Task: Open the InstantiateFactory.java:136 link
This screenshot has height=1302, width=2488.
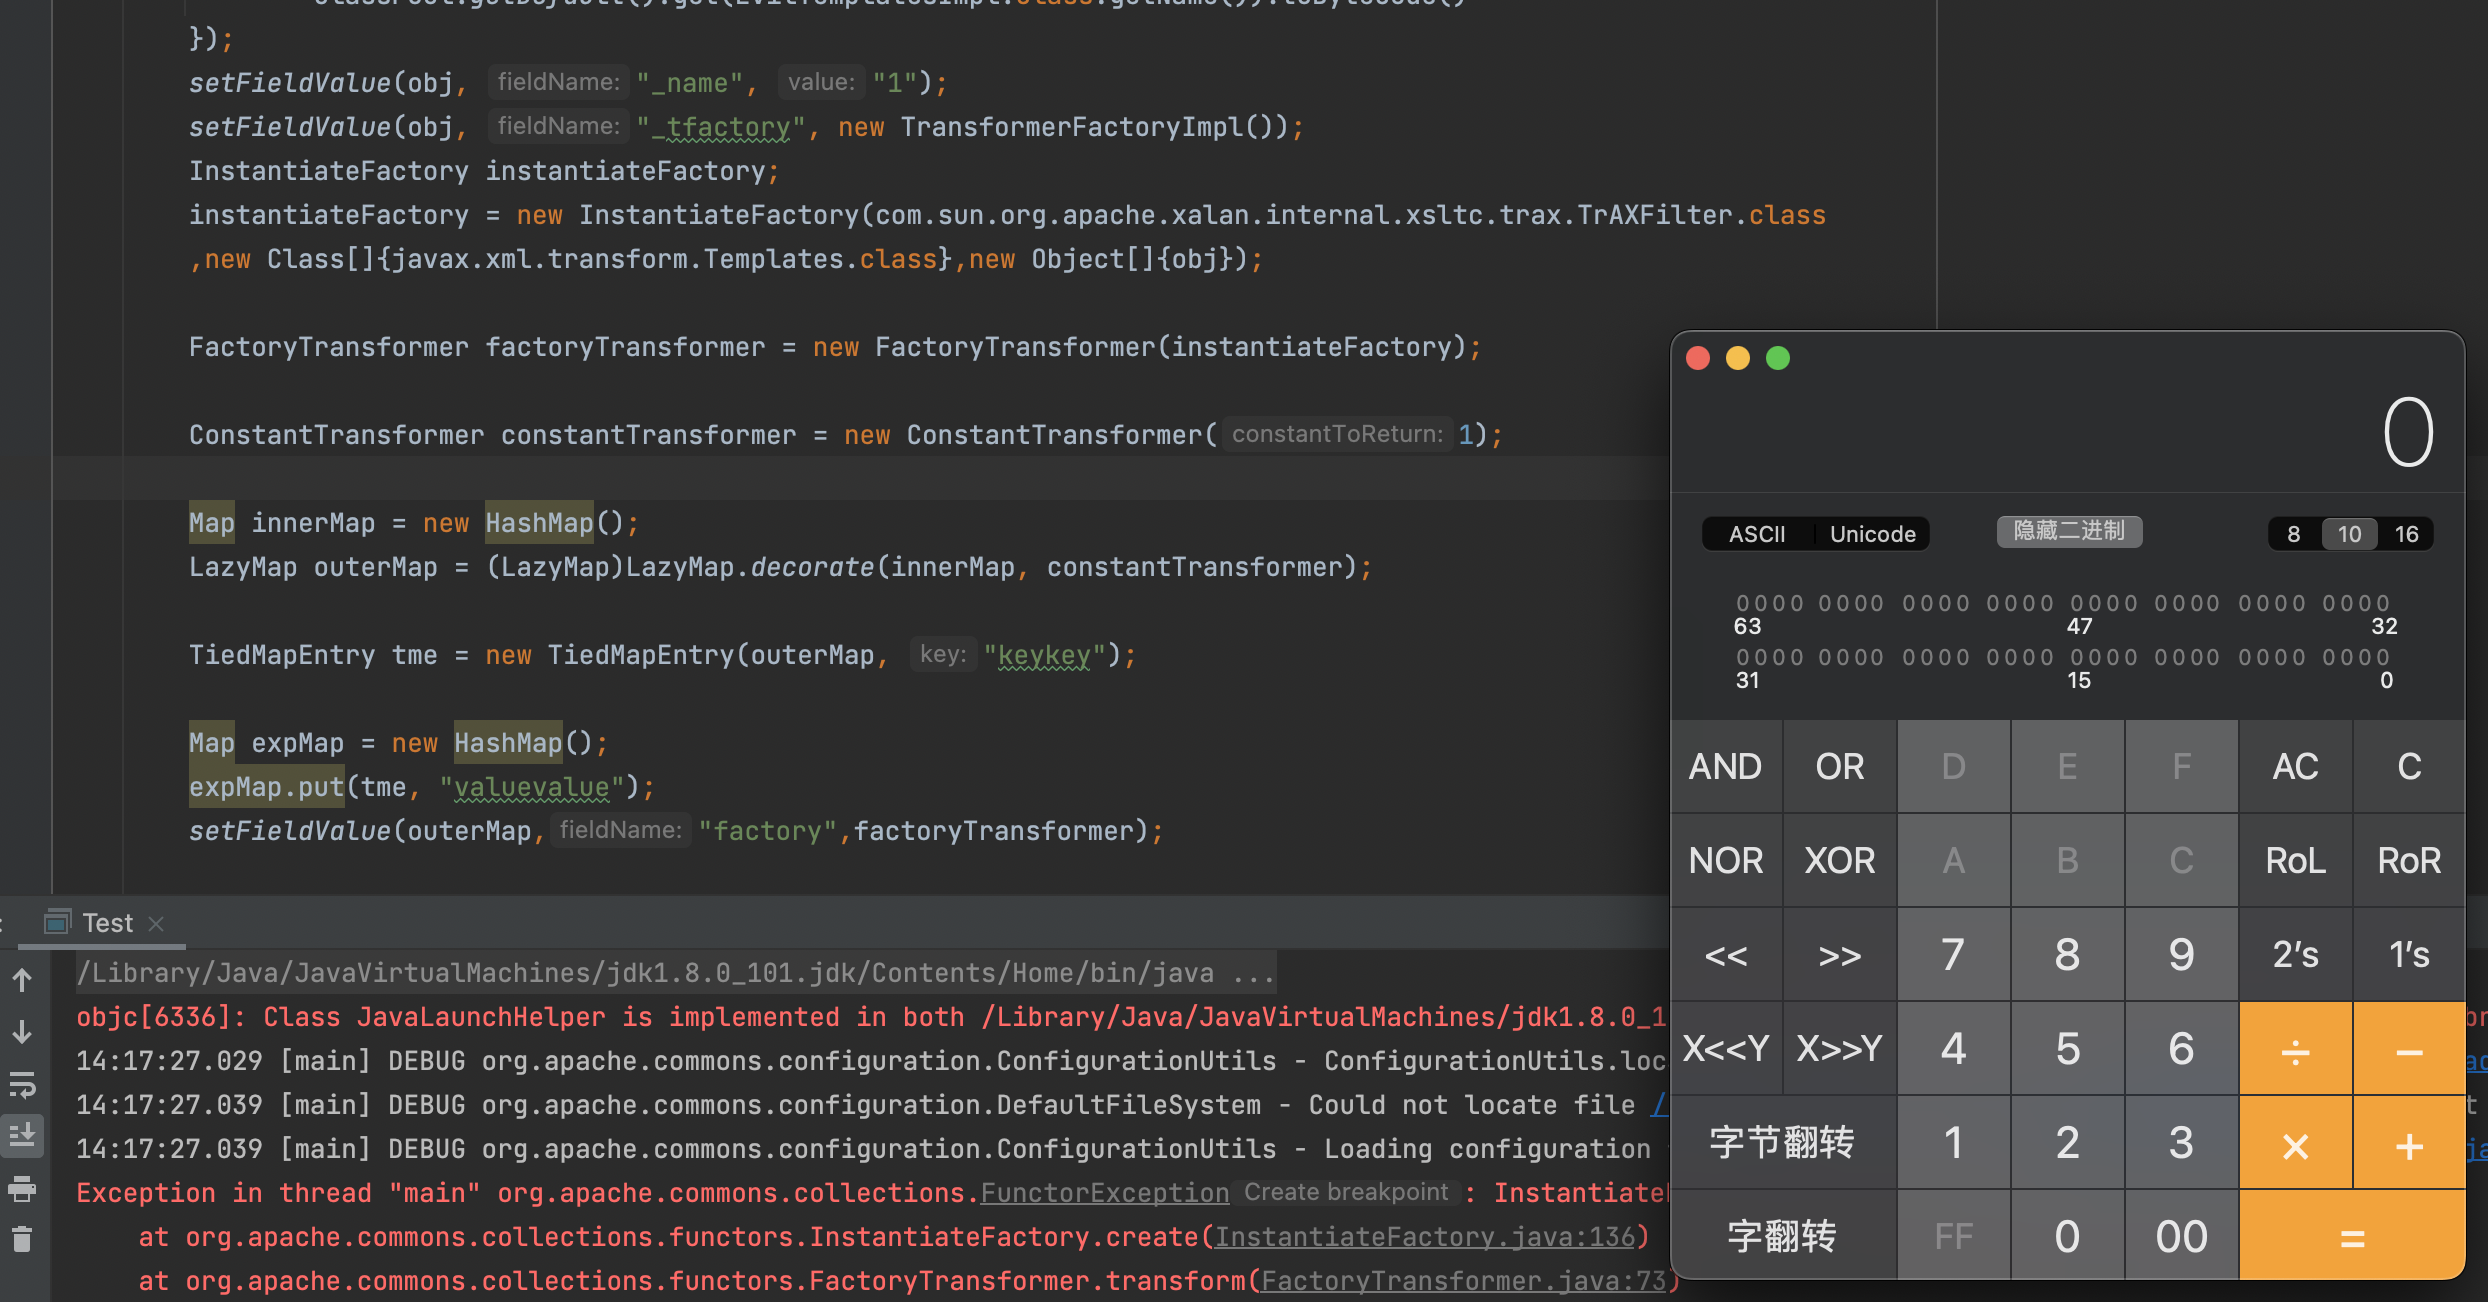Action: [x=1424, y=1237]
